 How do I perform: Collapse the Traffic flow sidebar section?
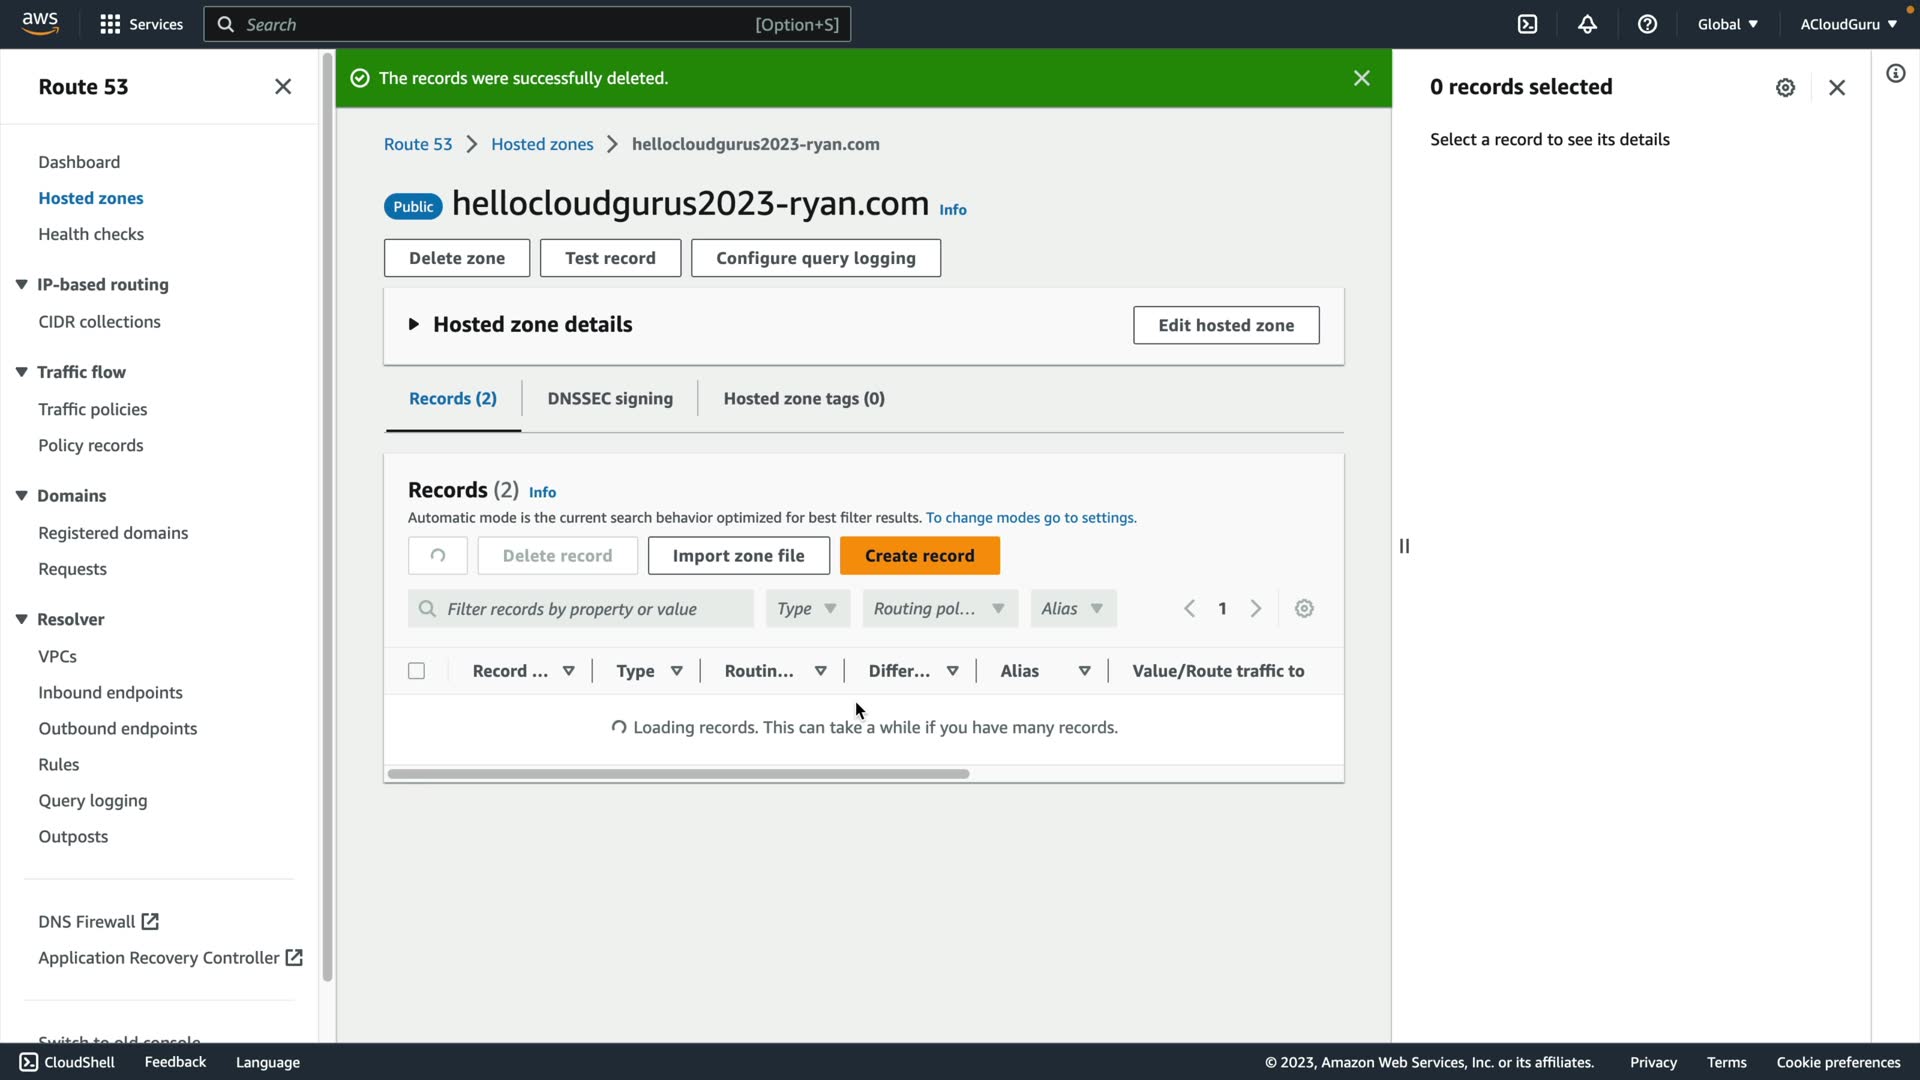coord(21,372)
